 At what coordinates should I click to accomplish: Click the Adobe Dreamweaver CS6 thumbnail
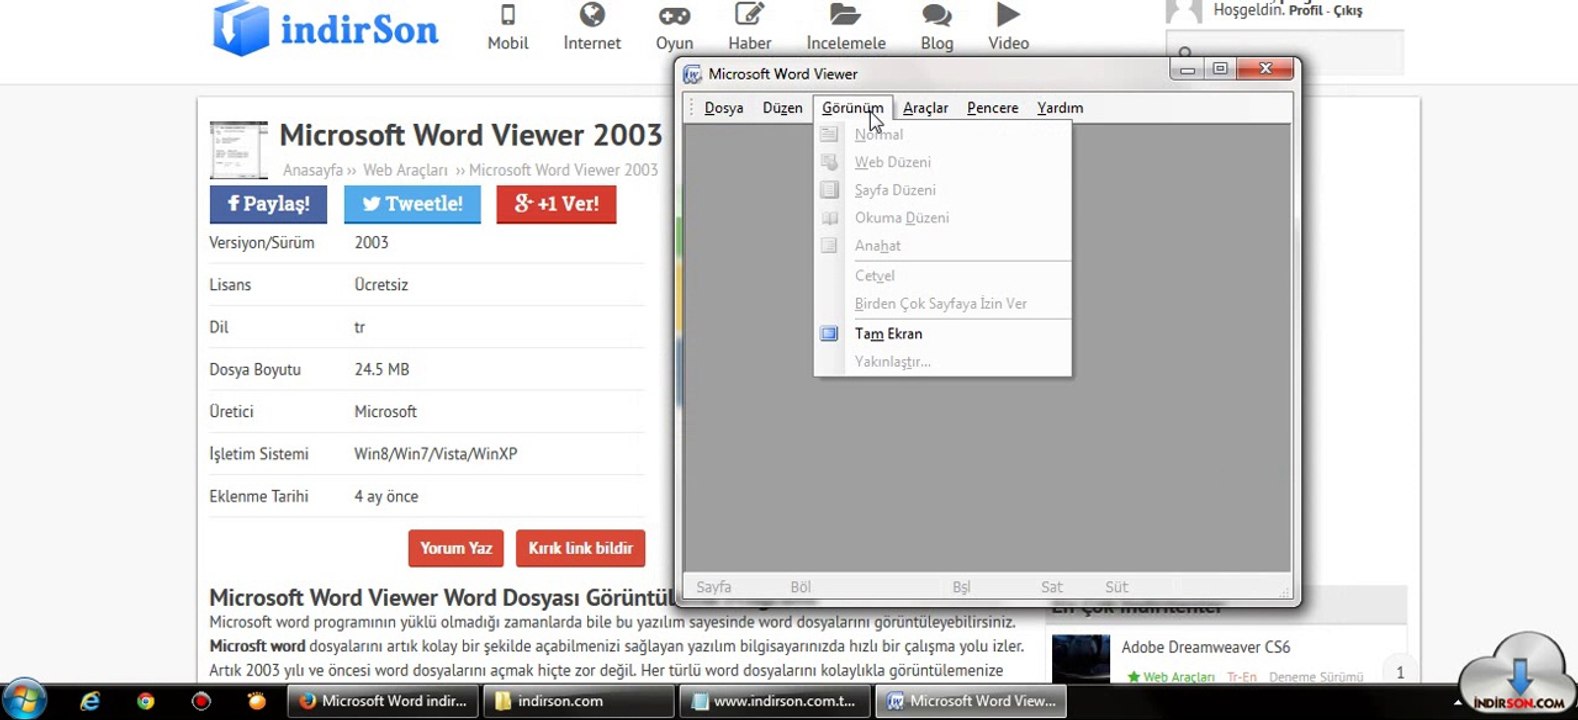[x=1081, y=659]
